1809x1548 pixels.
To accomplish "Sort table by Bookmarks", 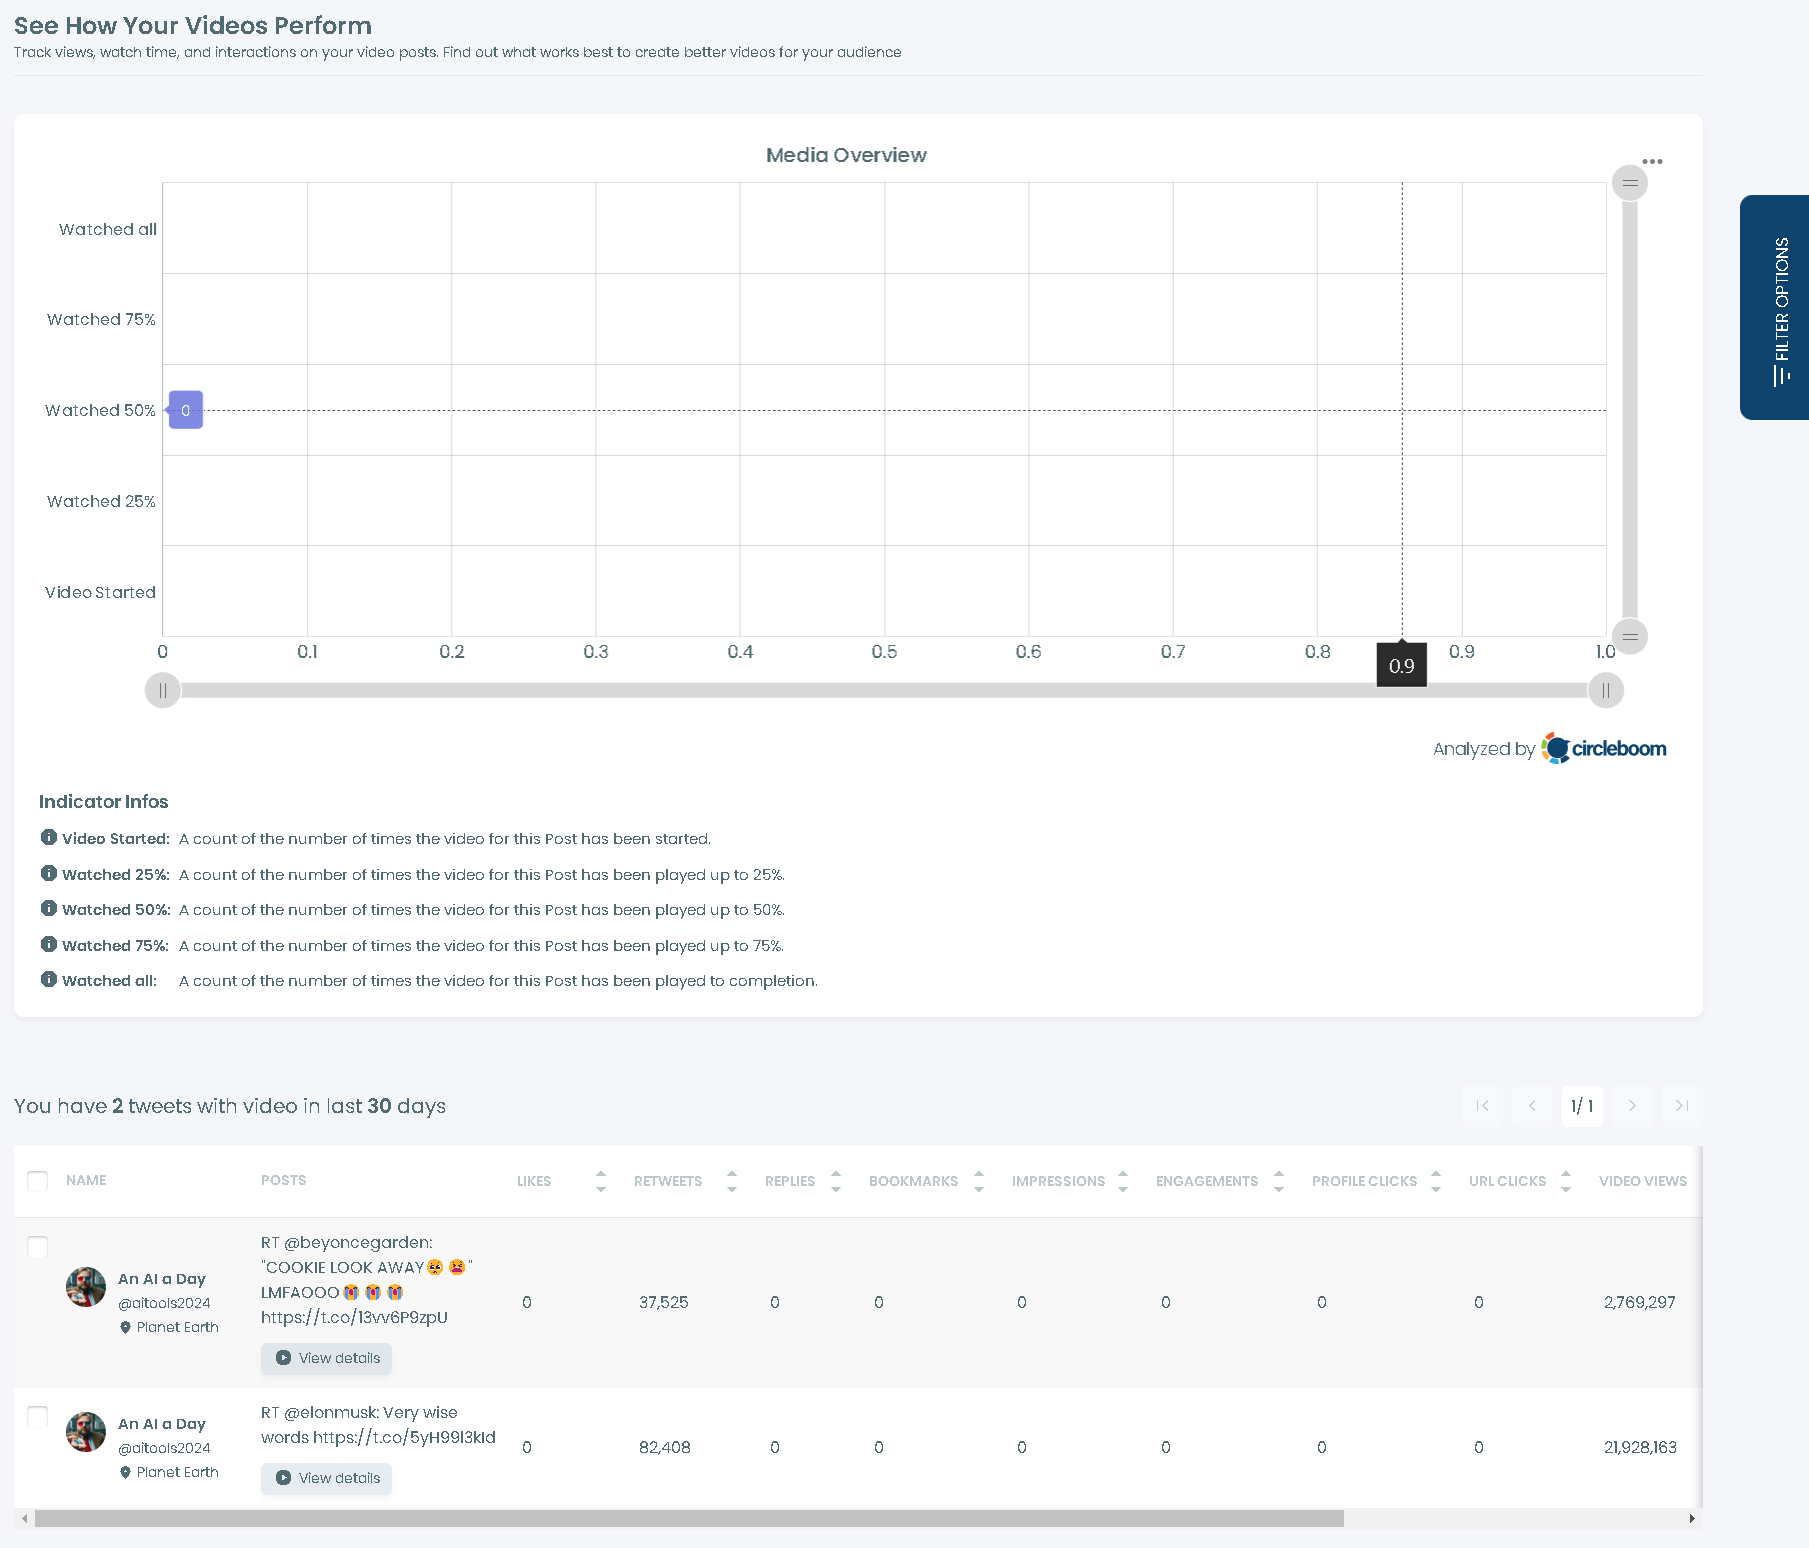I will [x=979, y=1181].
